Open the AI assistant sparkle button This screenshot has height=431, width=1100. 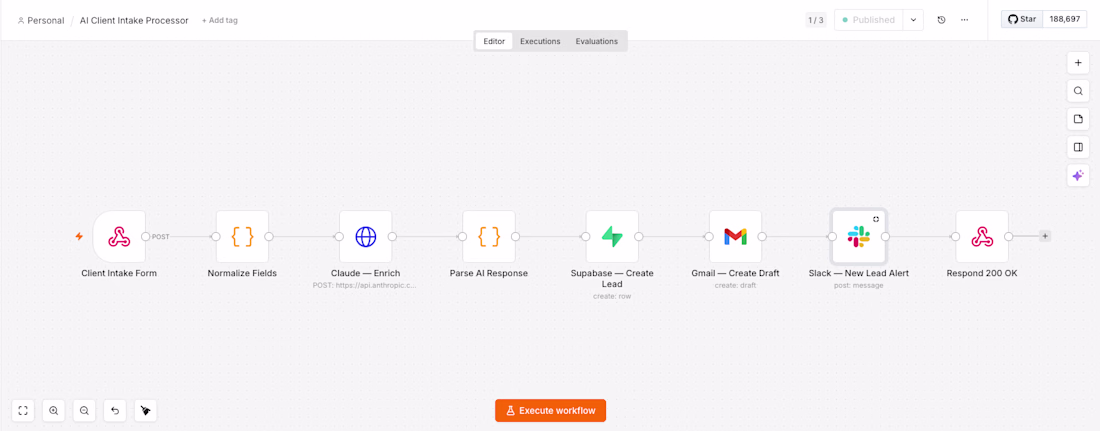pos(1078,175)
